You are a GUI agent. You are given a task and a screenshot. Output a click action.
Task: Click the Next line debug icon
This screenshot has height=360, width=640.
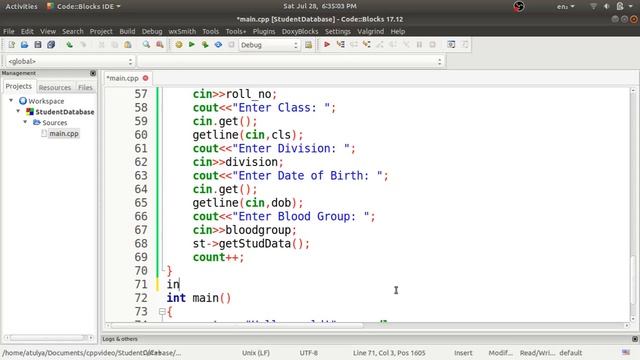tap(353, 45)
